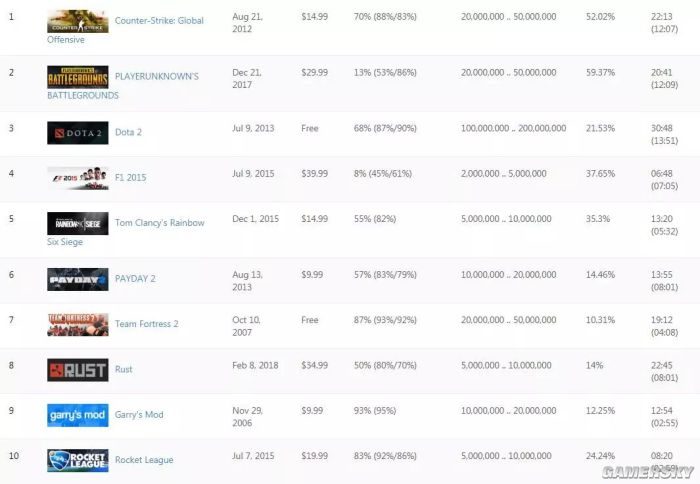The width and height of the screenshot is (700, 484).
Task: Open the F1 2015 game thumbnail
Action: point(78,178)
